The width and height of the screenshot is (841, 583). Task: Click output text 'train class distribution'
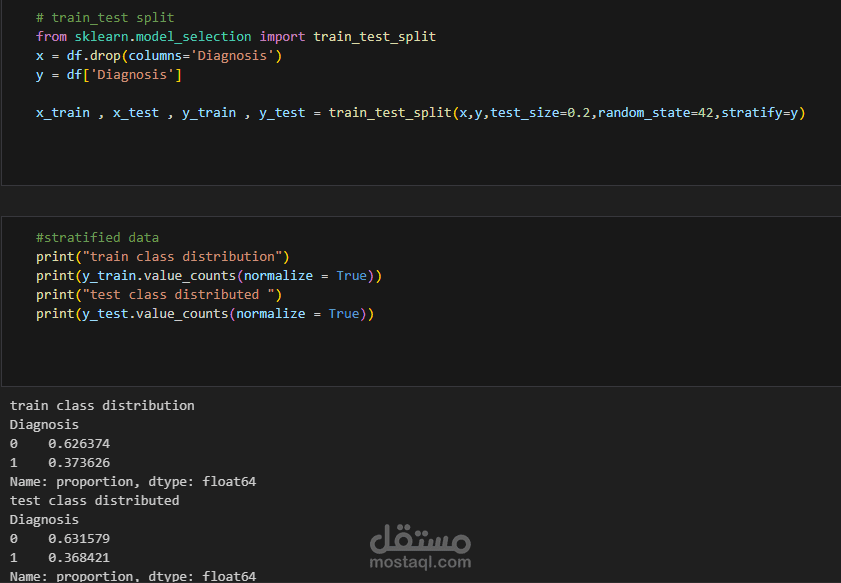pos(102,405)
